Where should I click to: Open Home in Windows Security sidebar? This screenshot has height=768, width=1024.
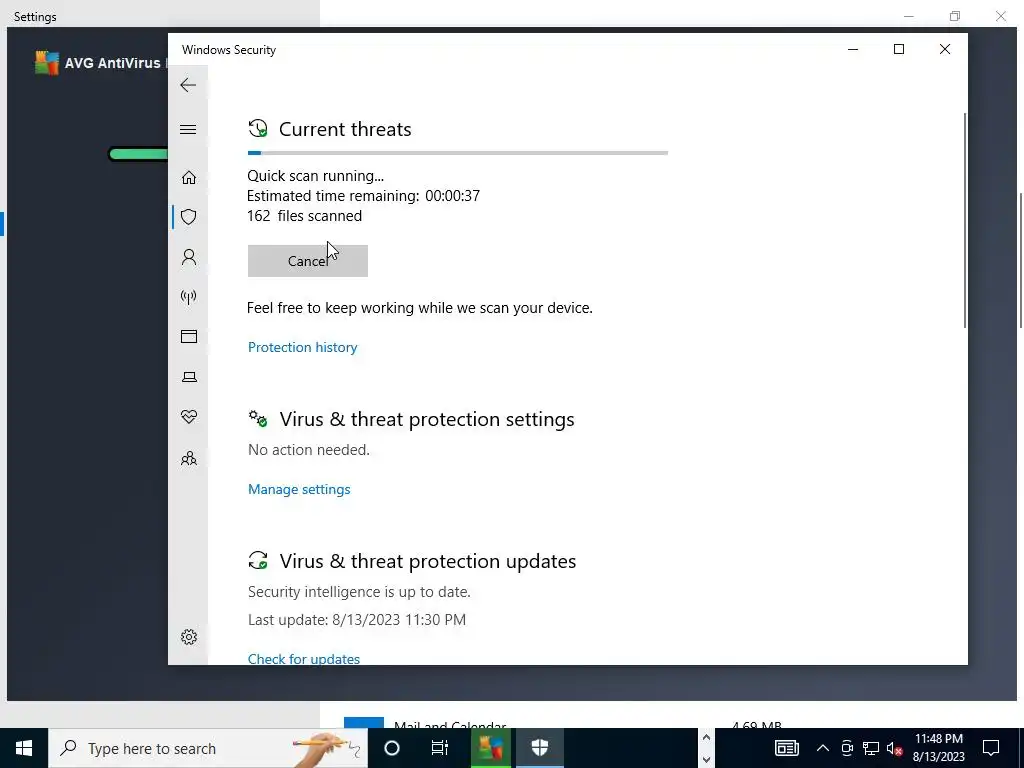(189, 178)
